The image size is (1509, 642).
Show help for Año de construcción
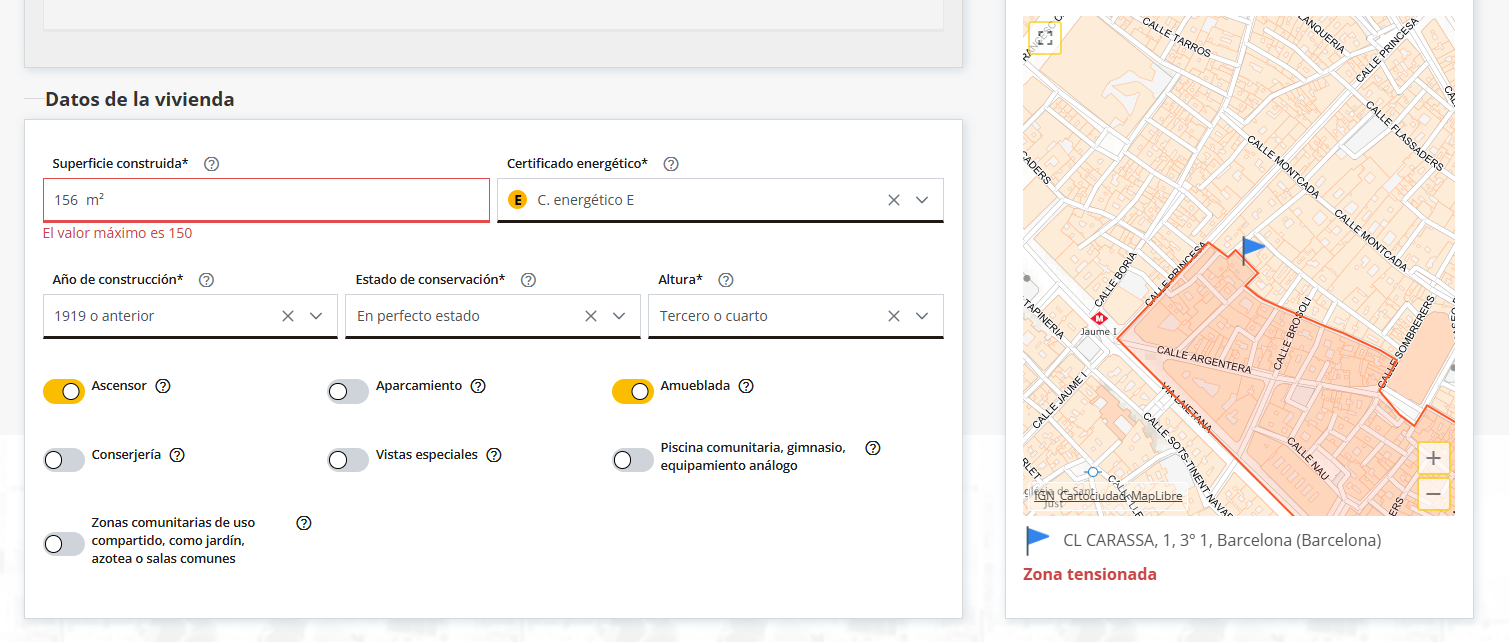pyautogui.click(x=207, y=280)
